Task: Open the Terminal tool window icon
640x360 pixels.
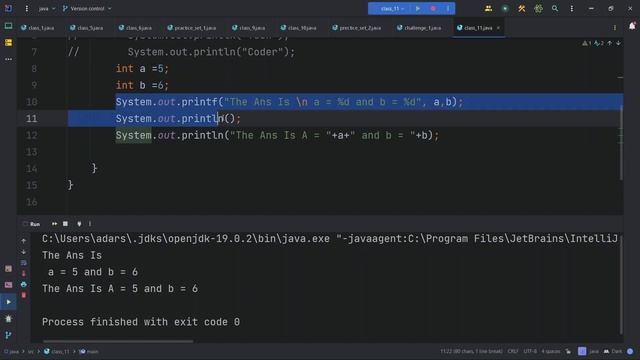Action: (x=8, y=285)
